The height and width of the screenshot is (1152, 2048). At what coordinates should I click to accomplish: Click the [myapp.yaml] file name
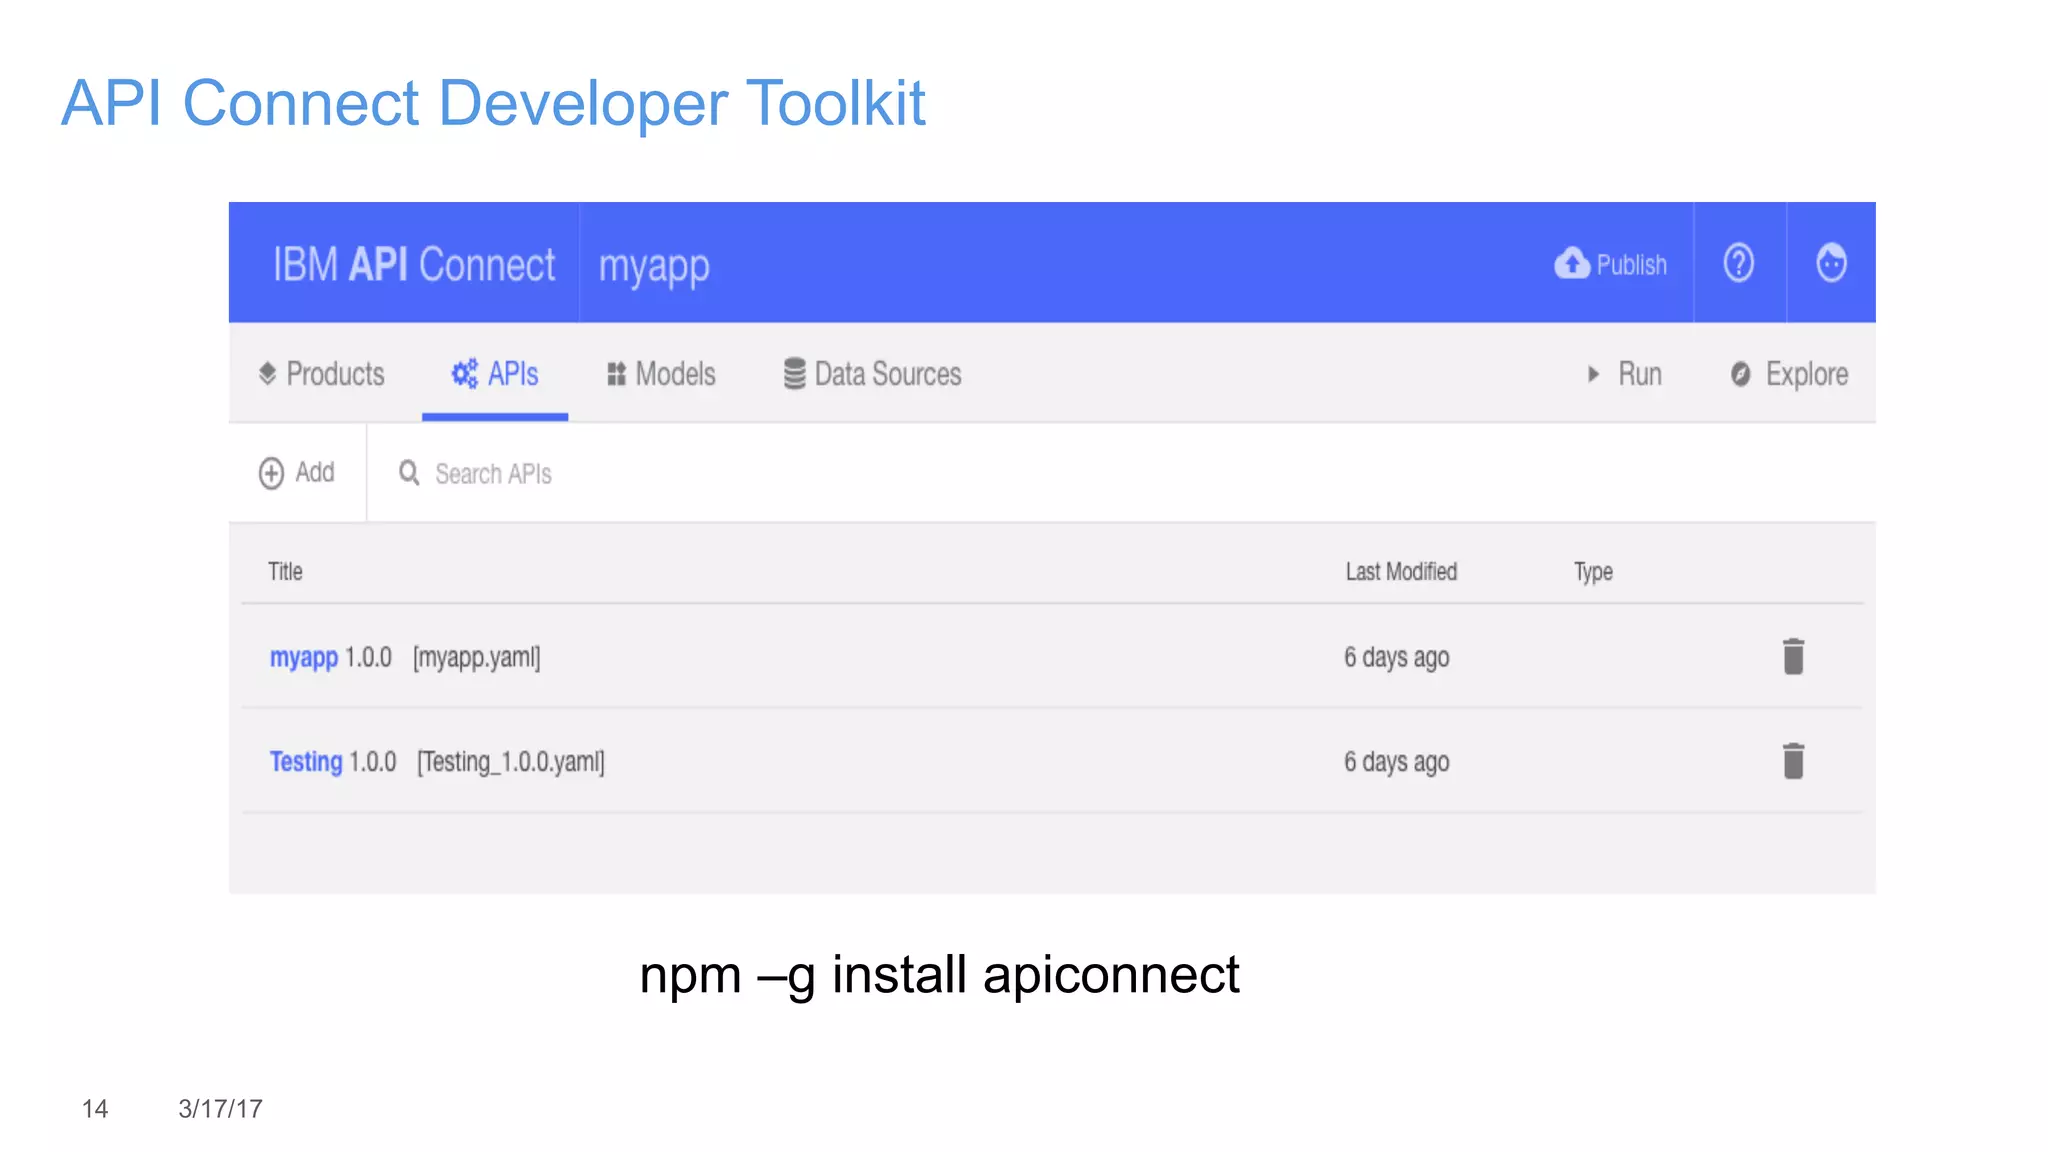pyautogui.click(x=477, y=658)
